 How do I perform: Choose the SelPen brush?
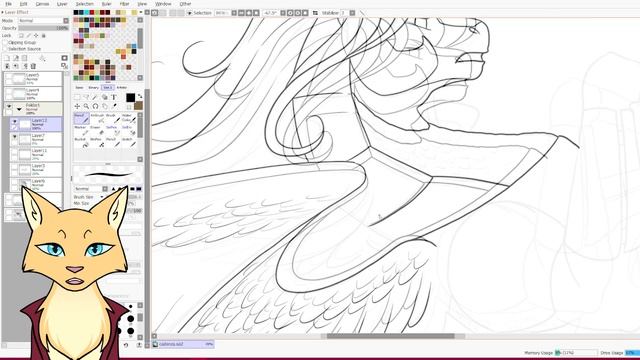point(112,130)
